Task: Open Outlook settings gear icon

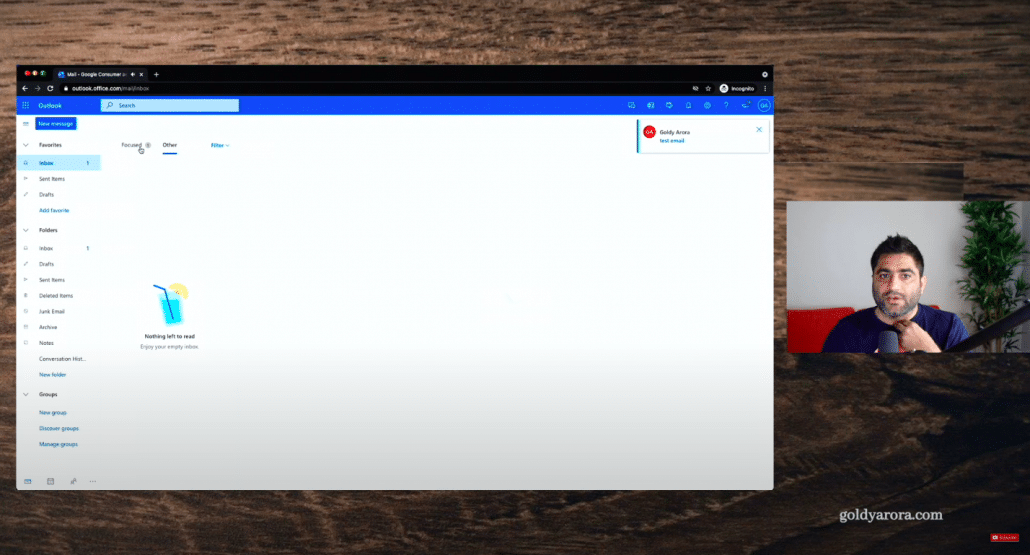Action: [x=707, y=105]
